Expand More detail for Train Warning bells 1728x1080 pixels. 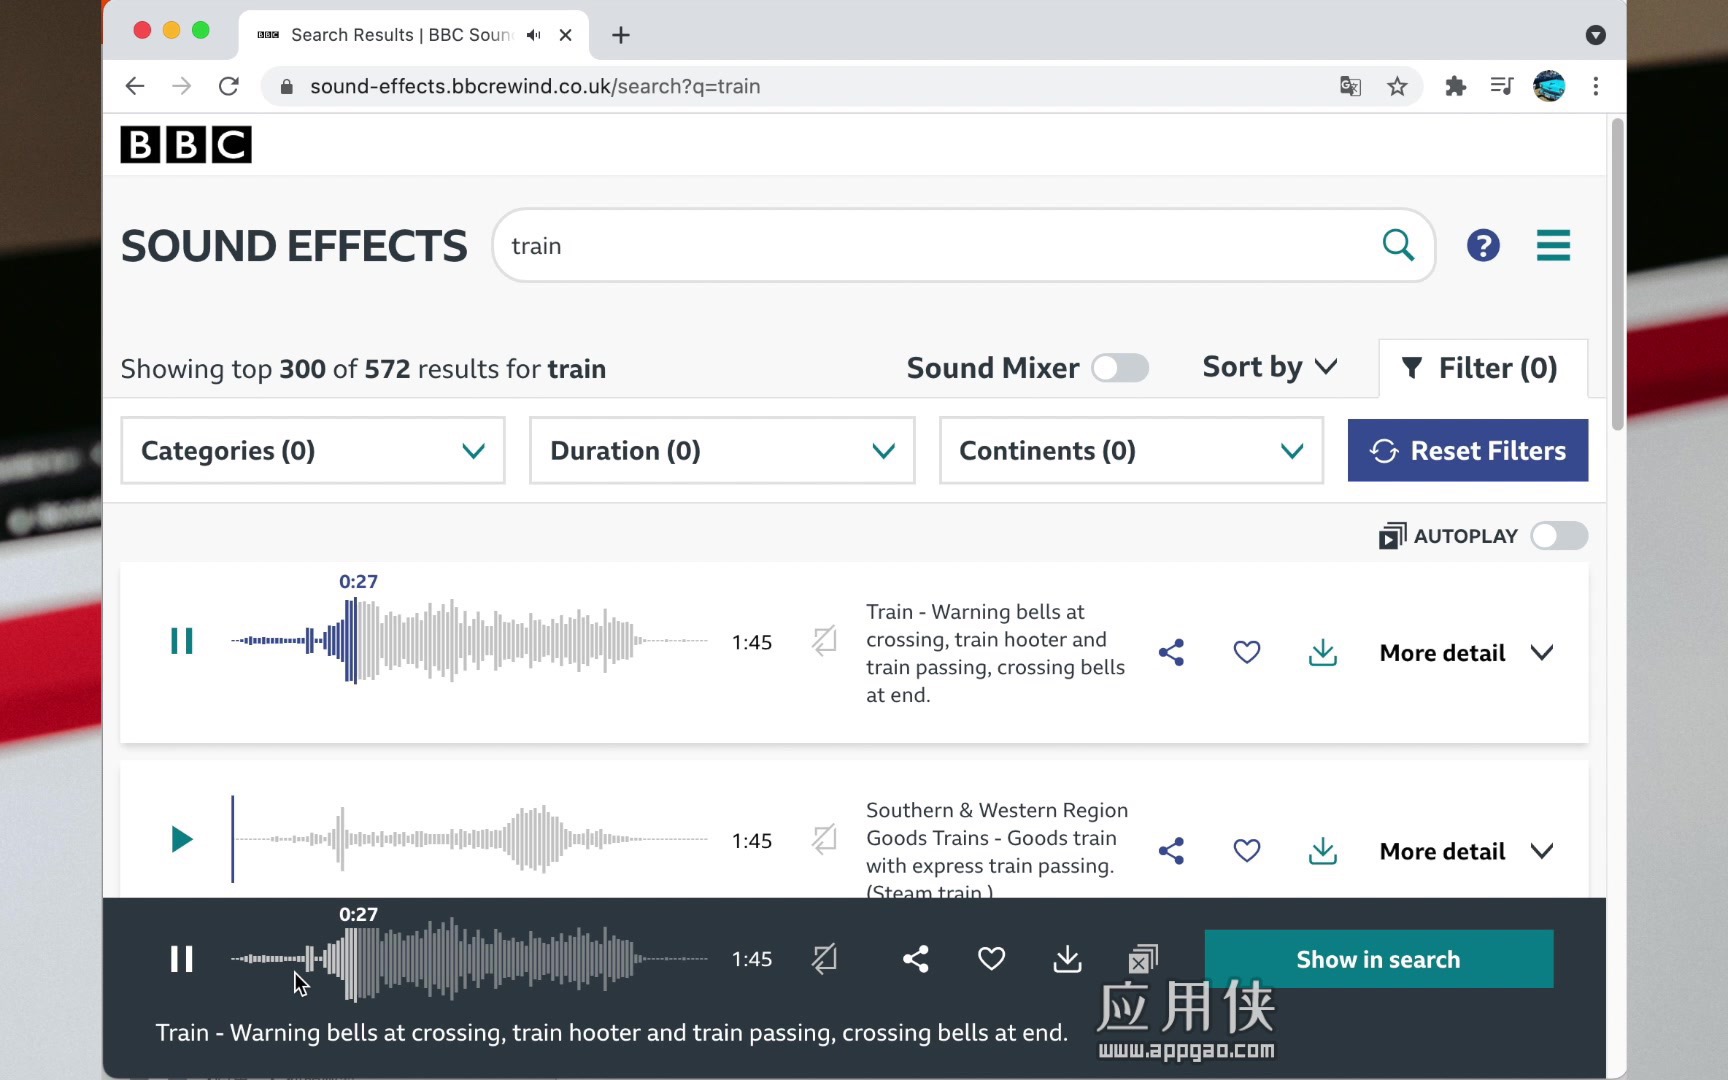pyautogui.click(x=1467, y=653)
